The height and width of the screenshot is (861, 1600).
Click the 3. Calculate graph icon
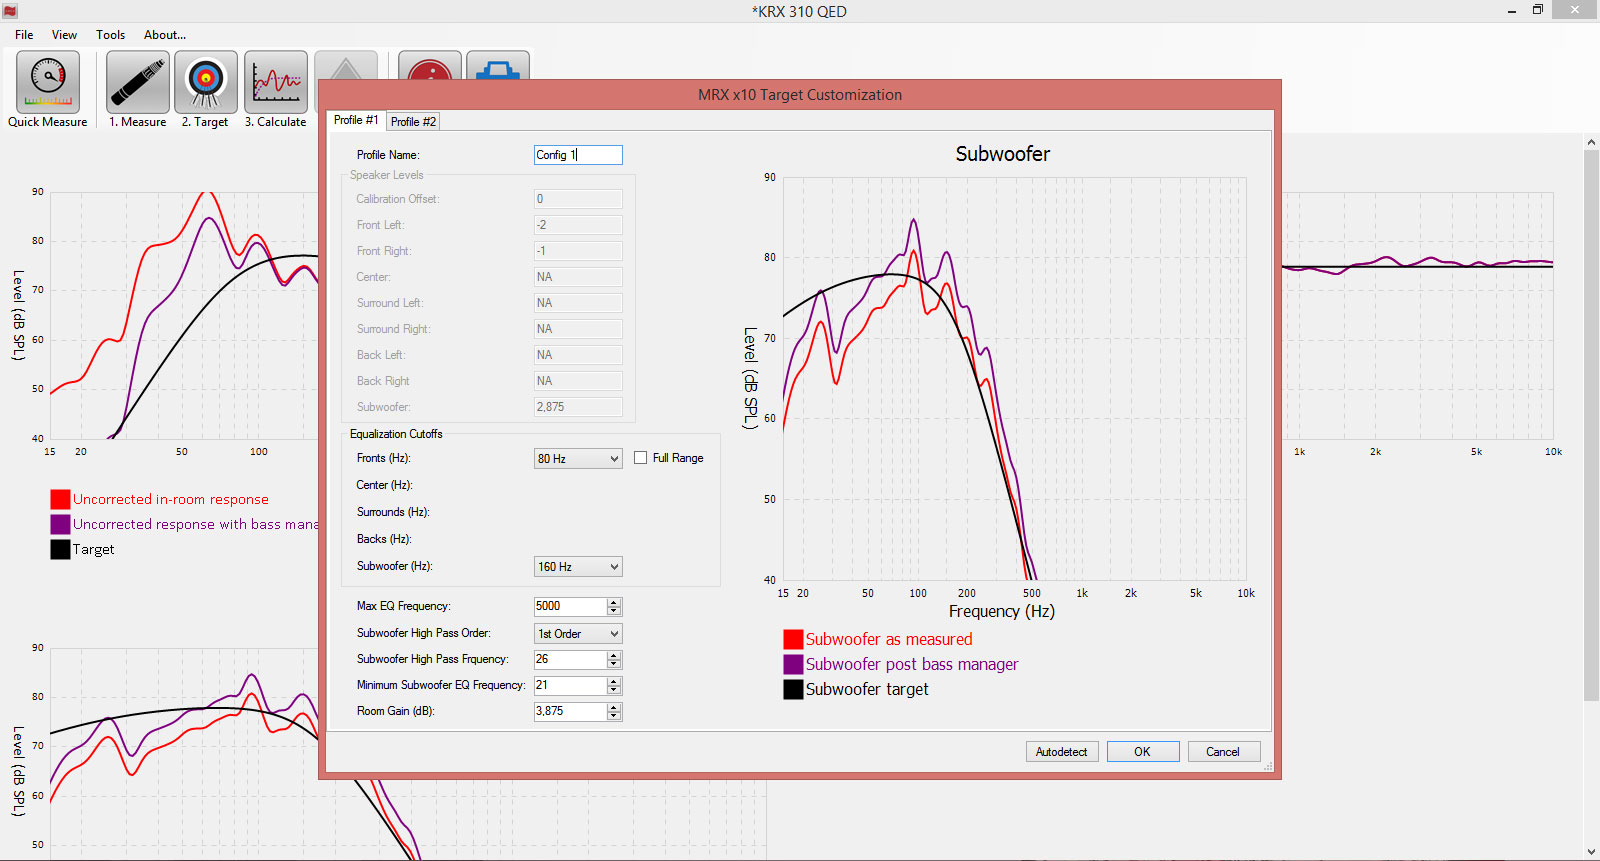276,82
